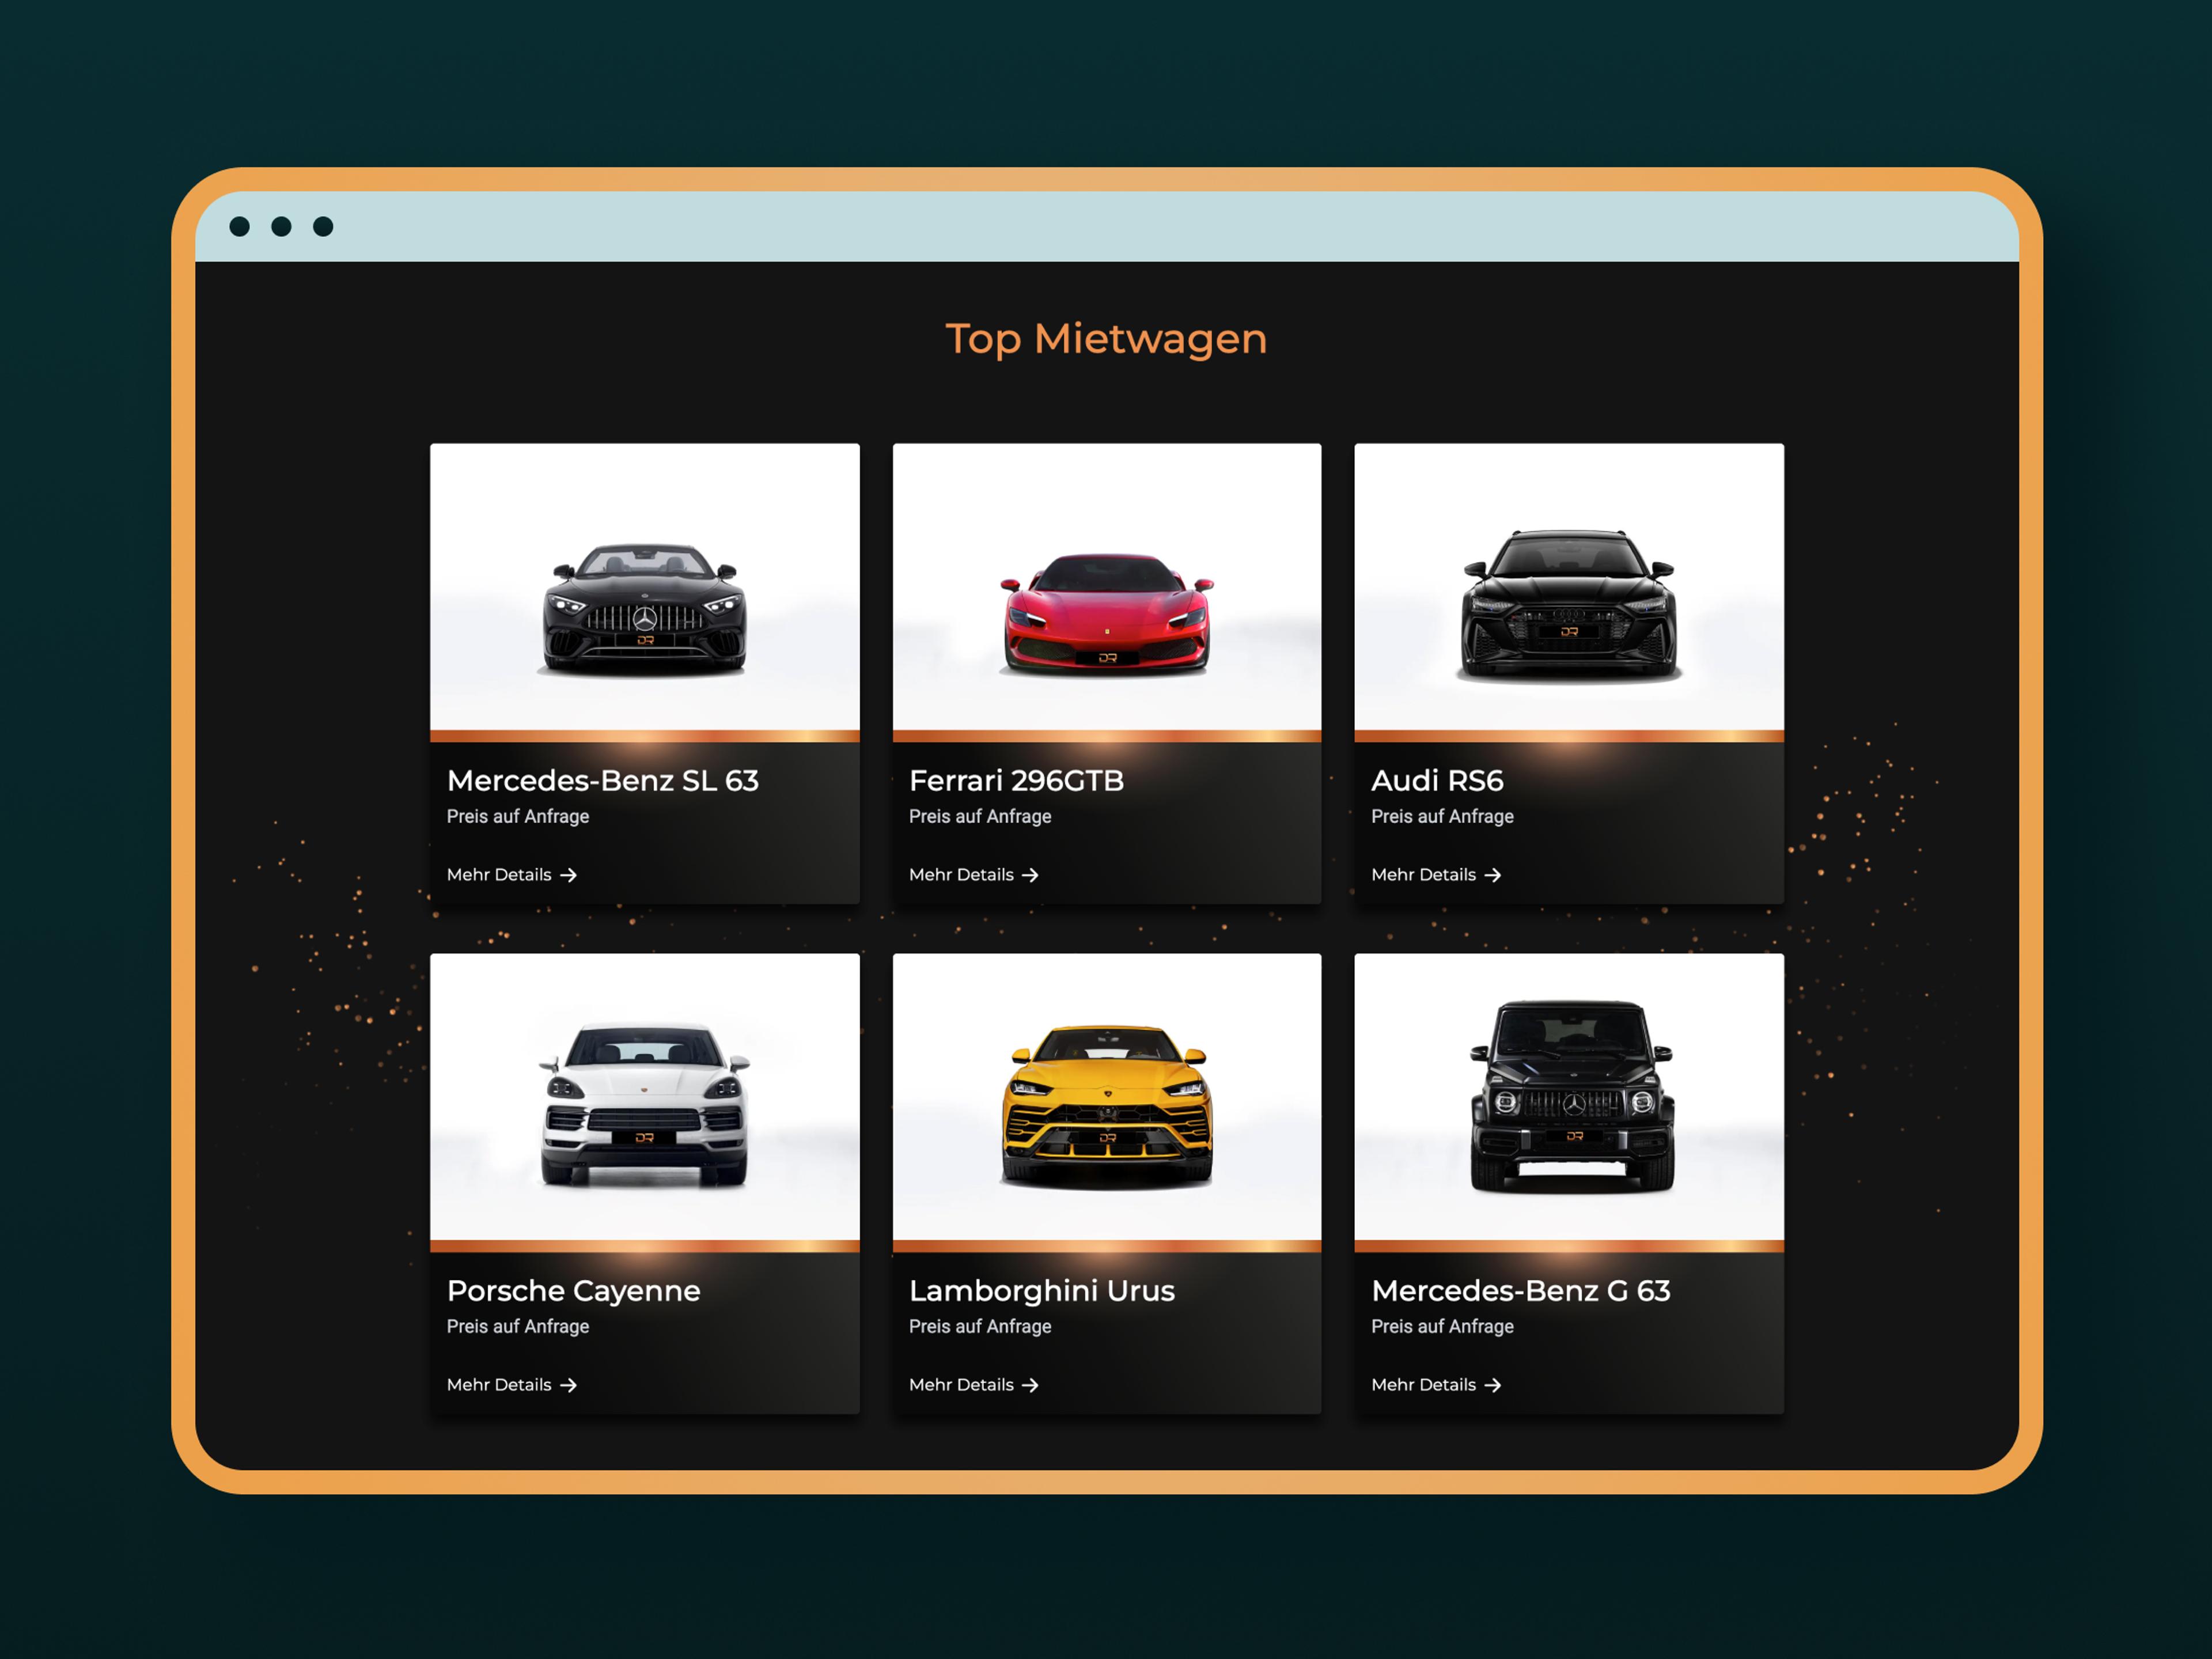This screenshot has width=2212, height=1659.
Task: Click the arrow icon beside Mercedes-Benz SL 63 details
Action: point(569,875)
